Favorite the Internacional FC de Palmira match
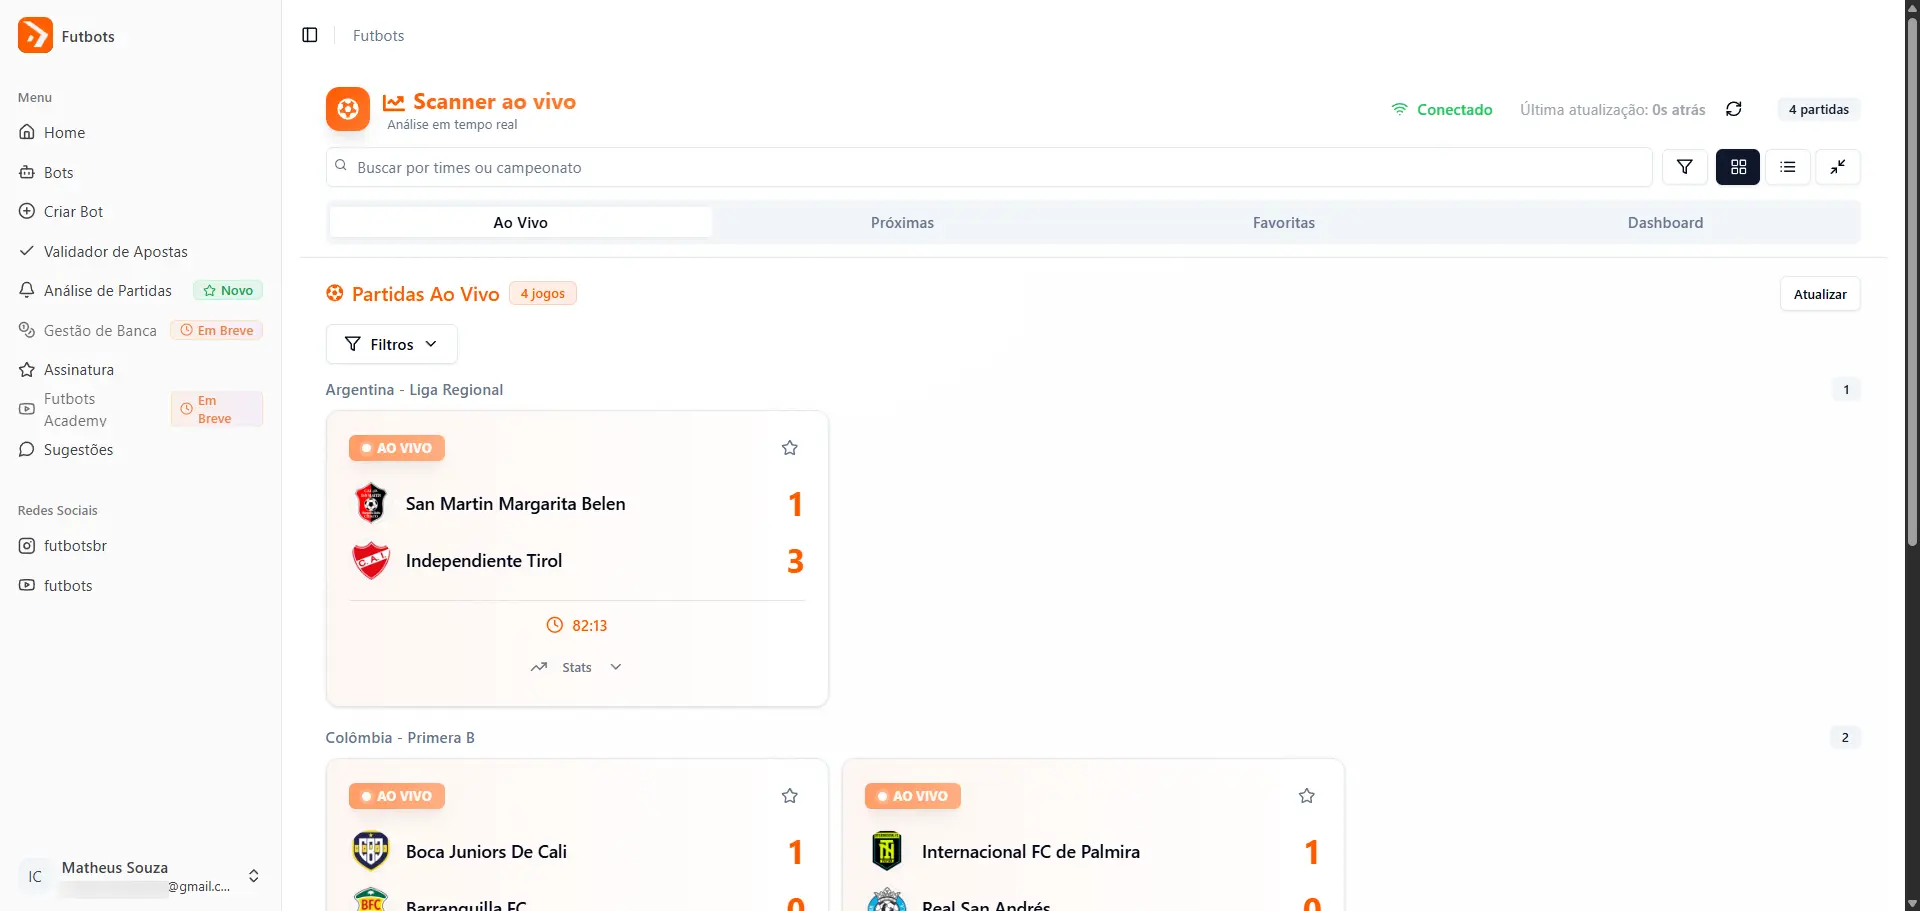1920x911 pixels. tap(1306, 795)
